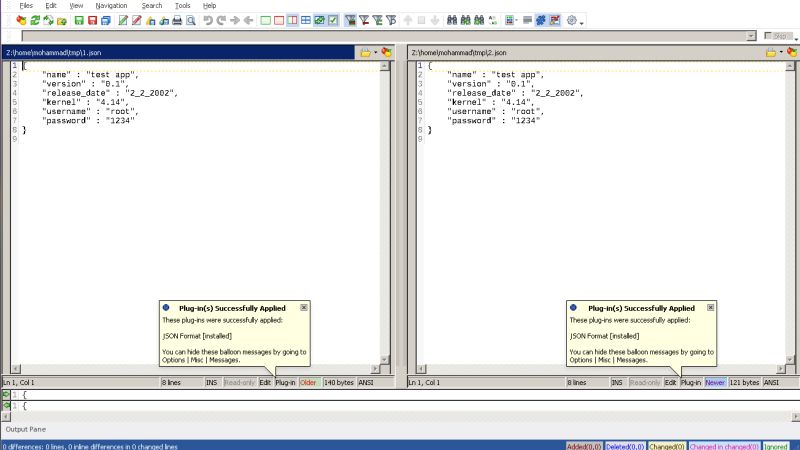Close the right Plug-in(s) Successfully Applied balloon
Viewport: 800px width, 450px height.
coord(711,307)
